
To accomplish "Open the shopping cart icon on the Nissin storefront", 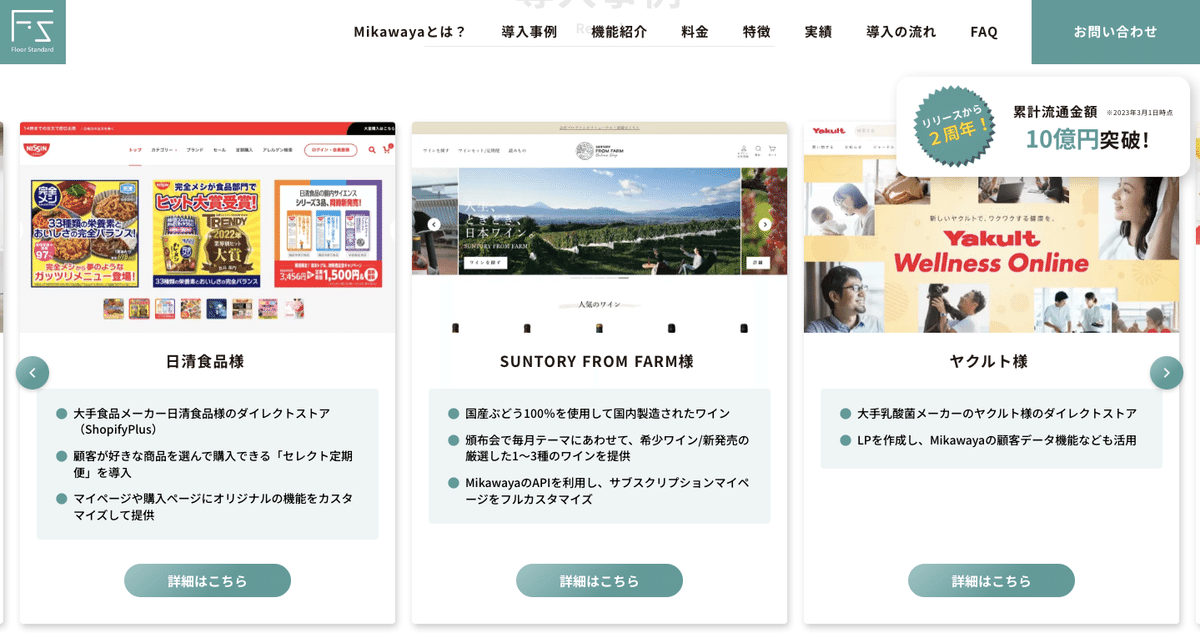I will click(x=385, y=148).
